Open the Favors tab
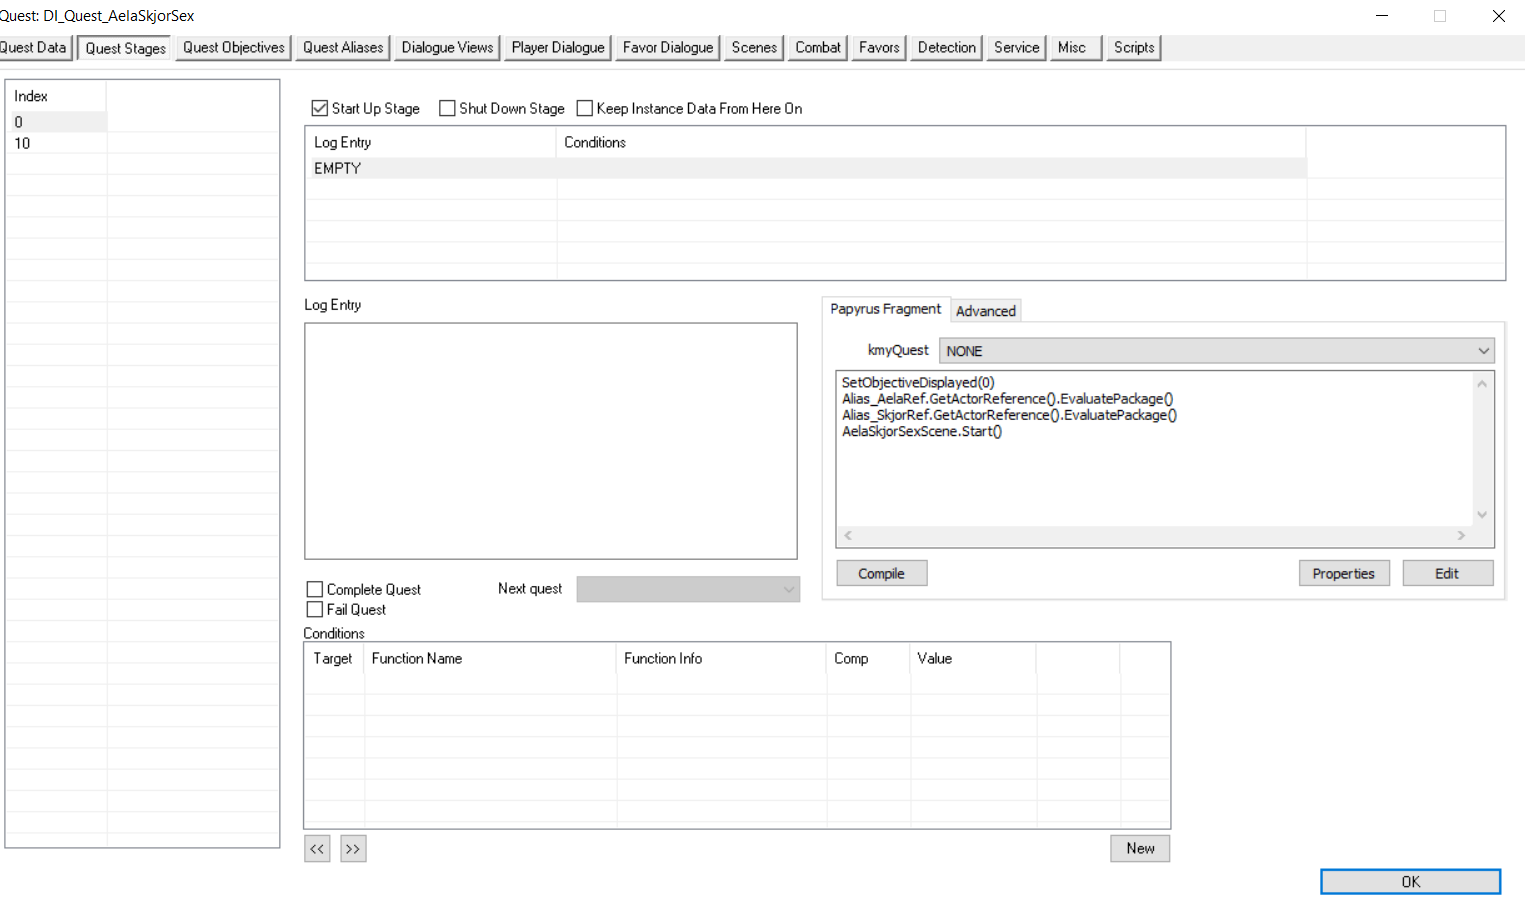This screenshot has height=902, width=1525. click(879, 48)
